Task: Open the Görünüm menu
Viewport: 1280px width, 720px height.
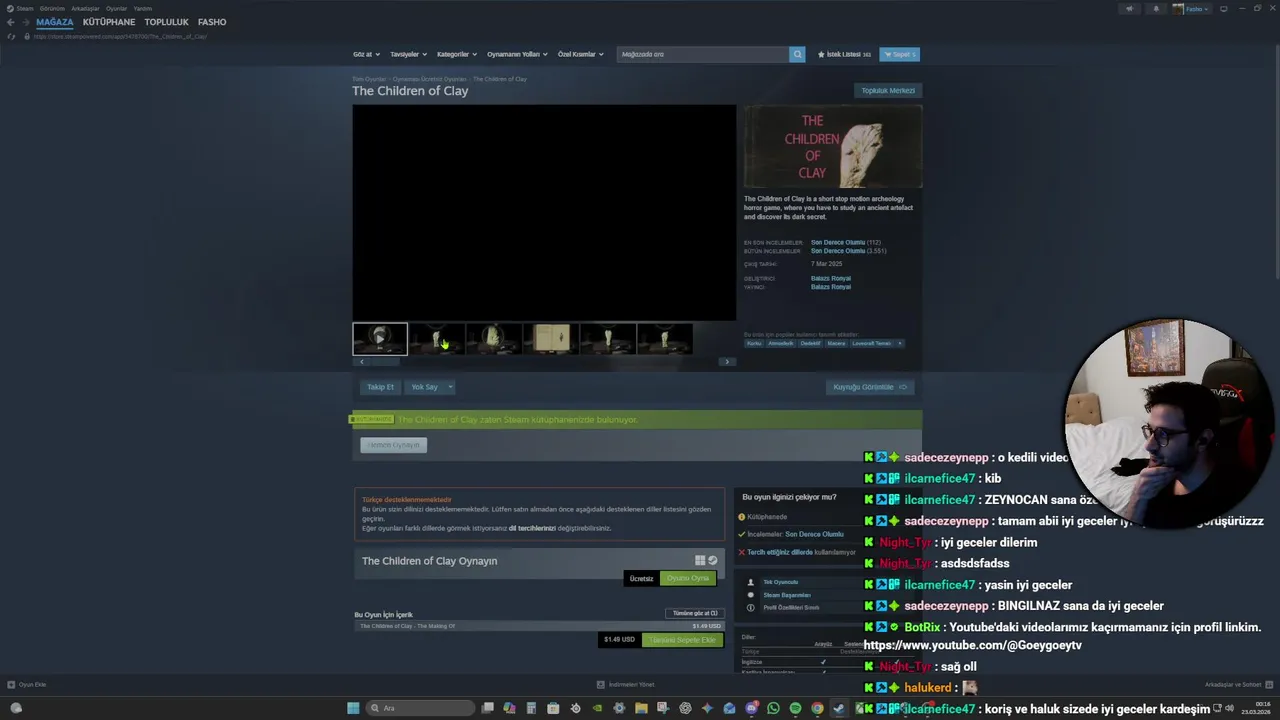Action: (x=52, y=8)
